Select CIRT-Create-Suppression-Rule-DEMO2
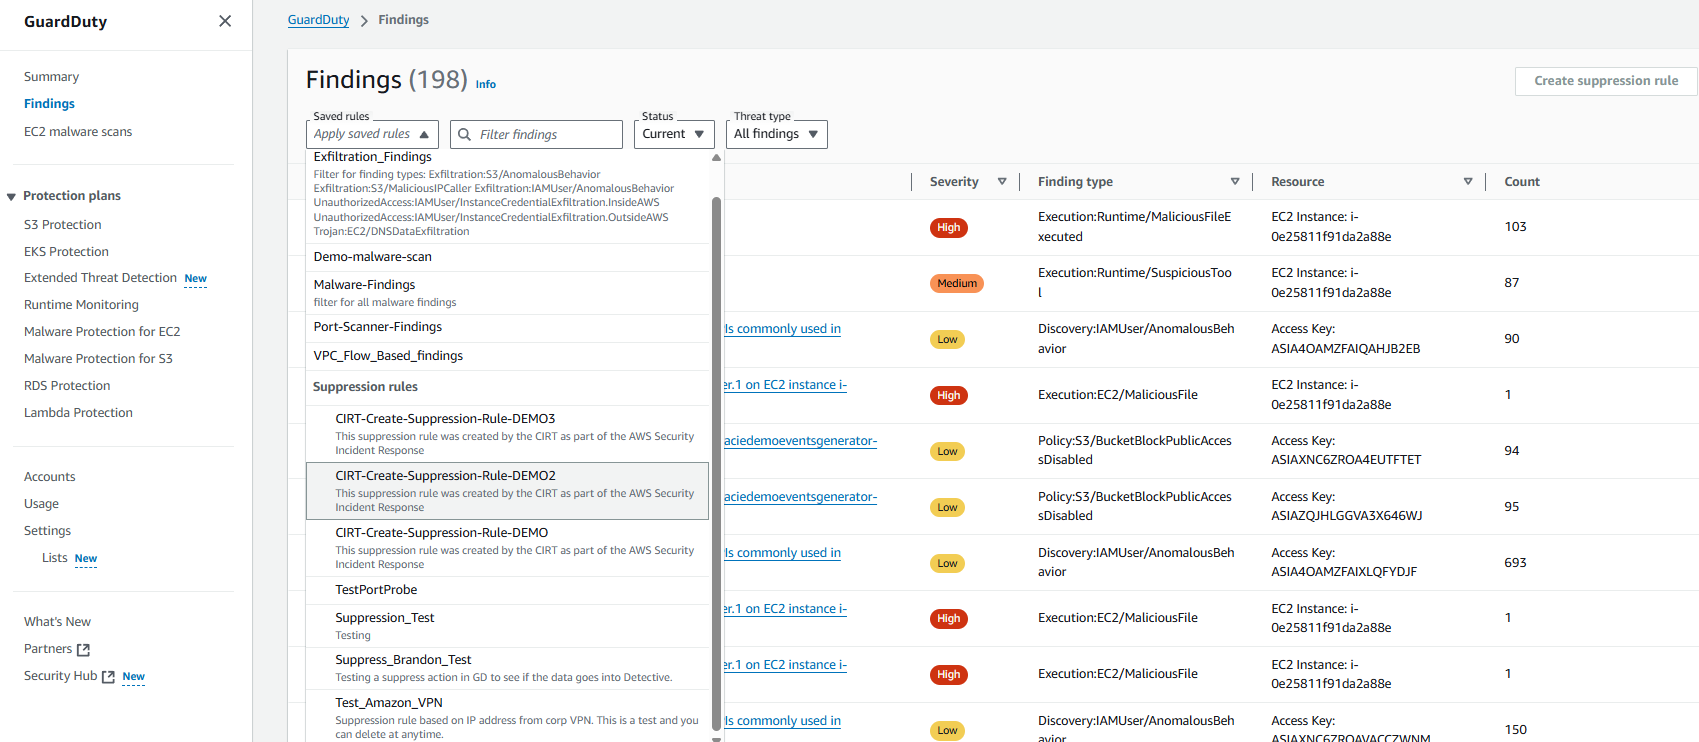The width and height of the screenshot is (1699, 742). 508,491
